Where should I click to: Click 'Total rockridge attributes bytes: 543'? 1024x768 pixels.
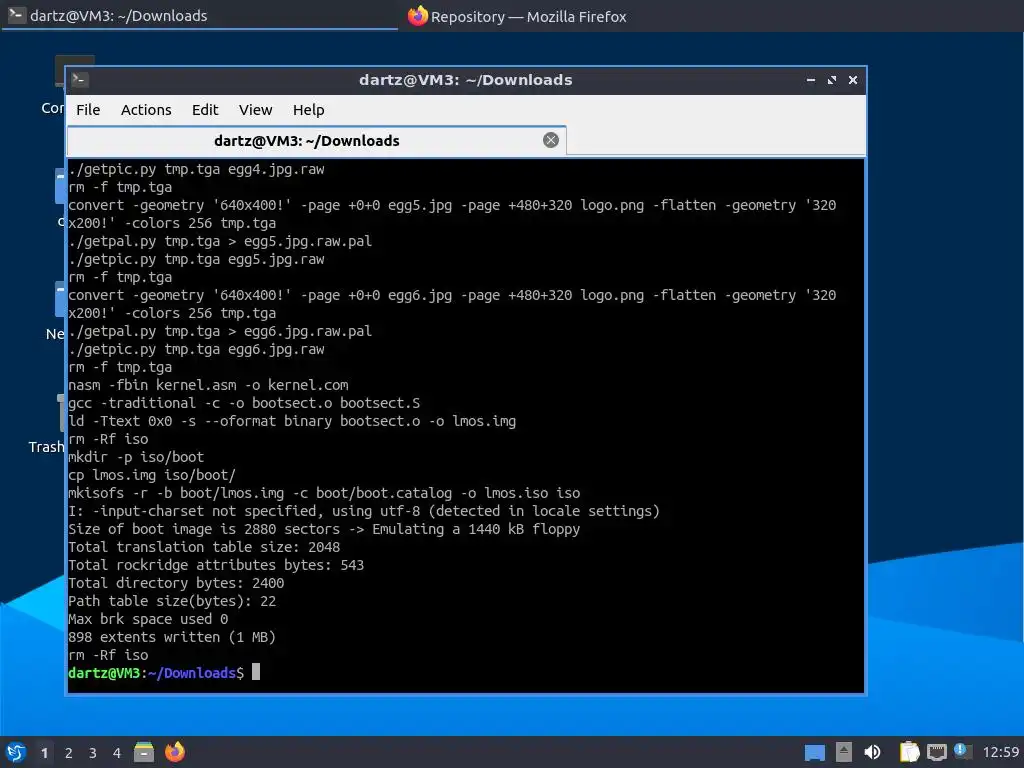[216, 565]
